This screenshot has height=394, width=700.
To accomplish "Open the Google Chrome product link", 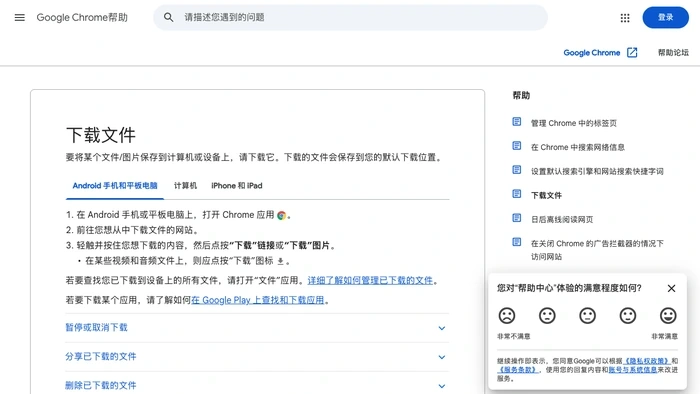I will pos(592,53).
